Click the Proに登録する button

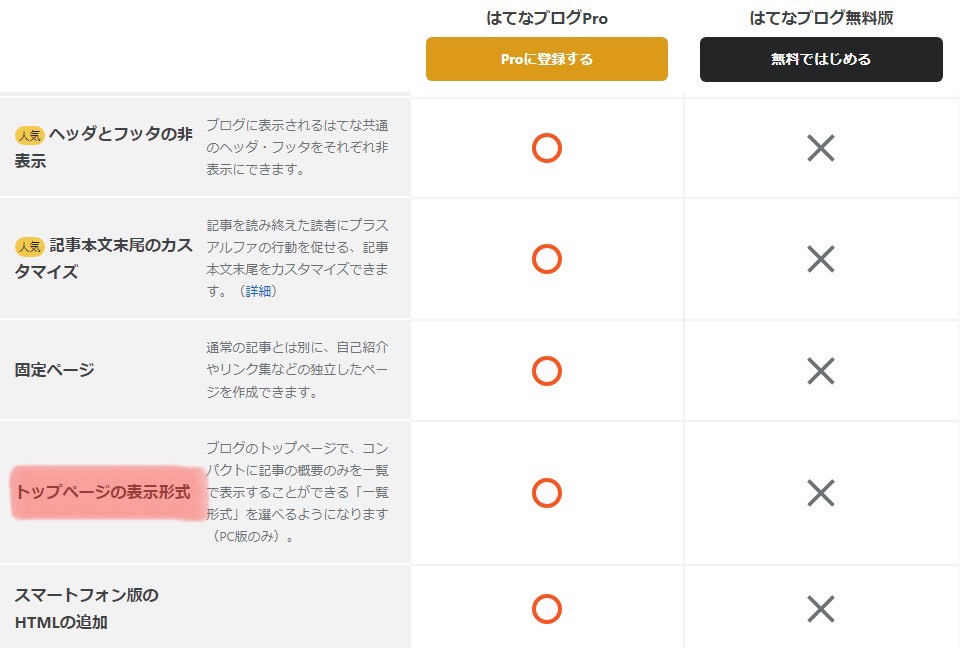pos(547,59)
